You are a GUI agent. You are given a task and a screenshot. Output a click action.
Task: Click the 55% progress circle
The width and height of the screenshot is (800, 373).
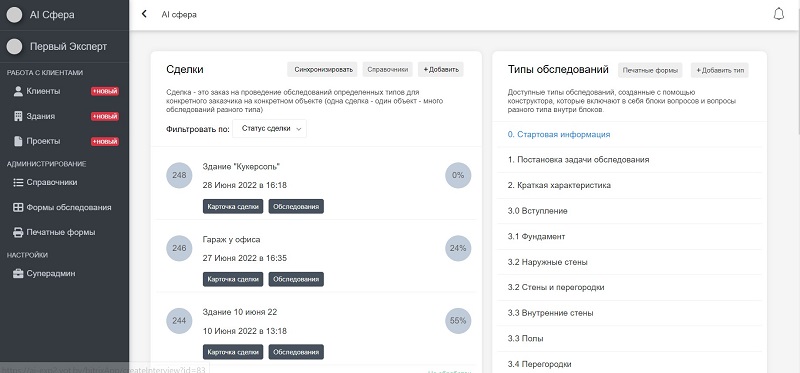click(x=458, y=321)
